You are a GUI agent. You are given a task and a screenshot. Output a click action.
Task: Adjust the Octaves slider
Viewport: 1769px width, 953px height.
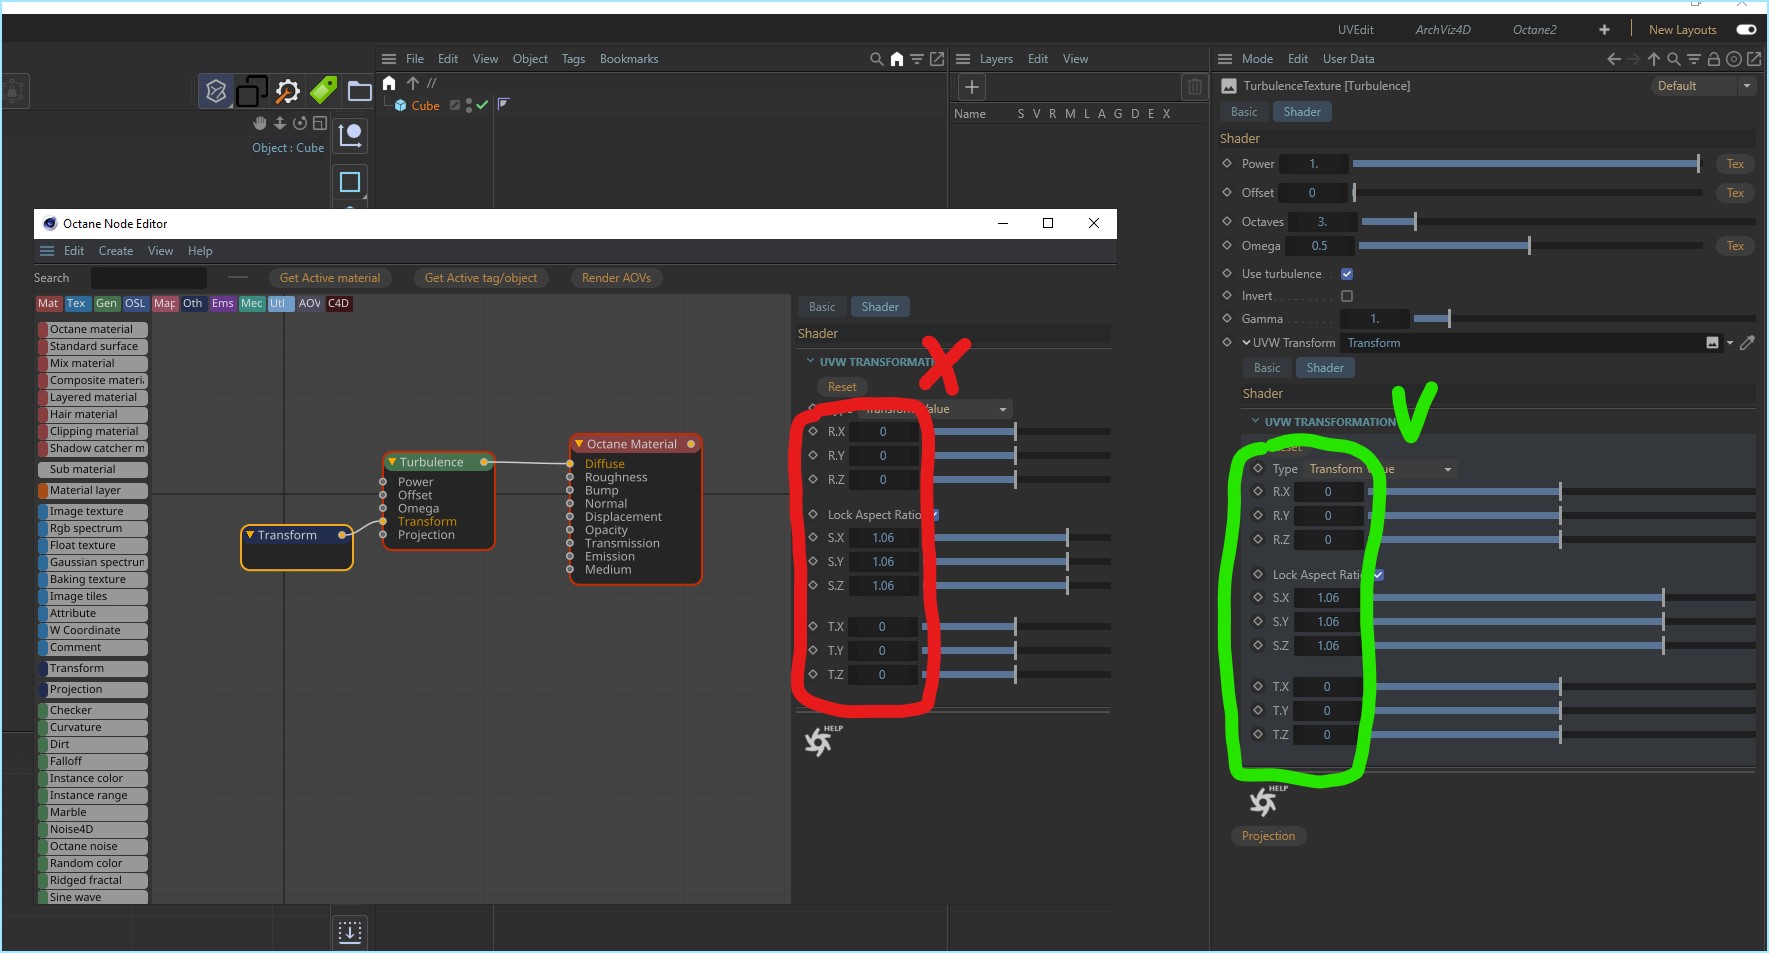(1558, 222)
